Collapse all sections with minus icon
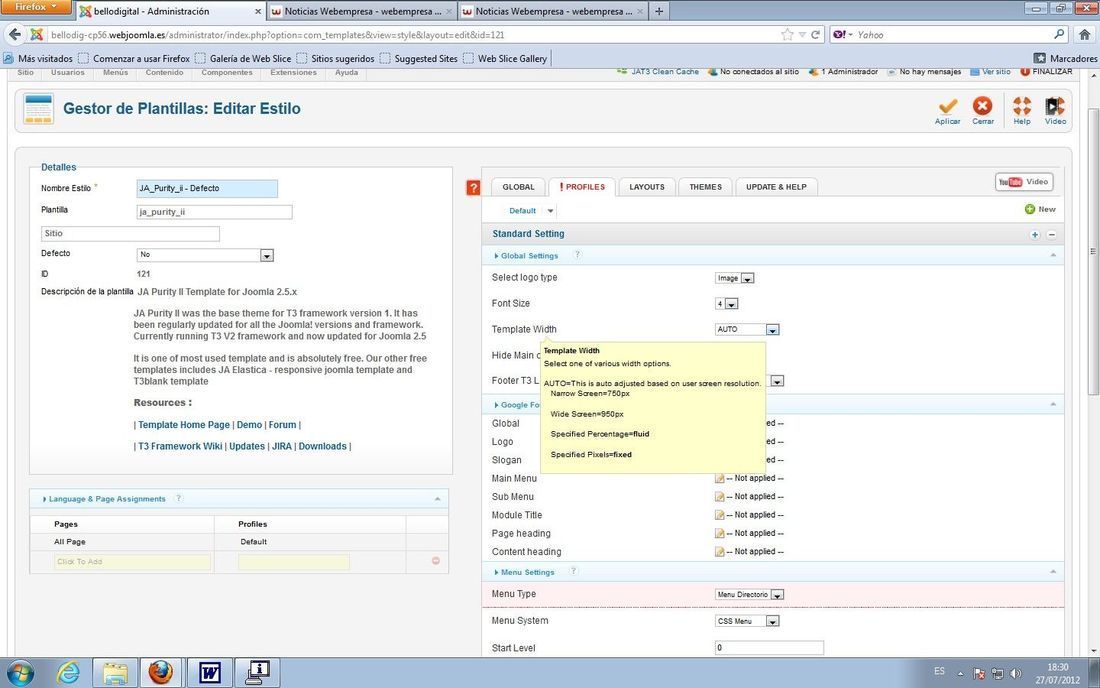The height and width of the screenshot is (688, 1100). [x=1052, y=235]
